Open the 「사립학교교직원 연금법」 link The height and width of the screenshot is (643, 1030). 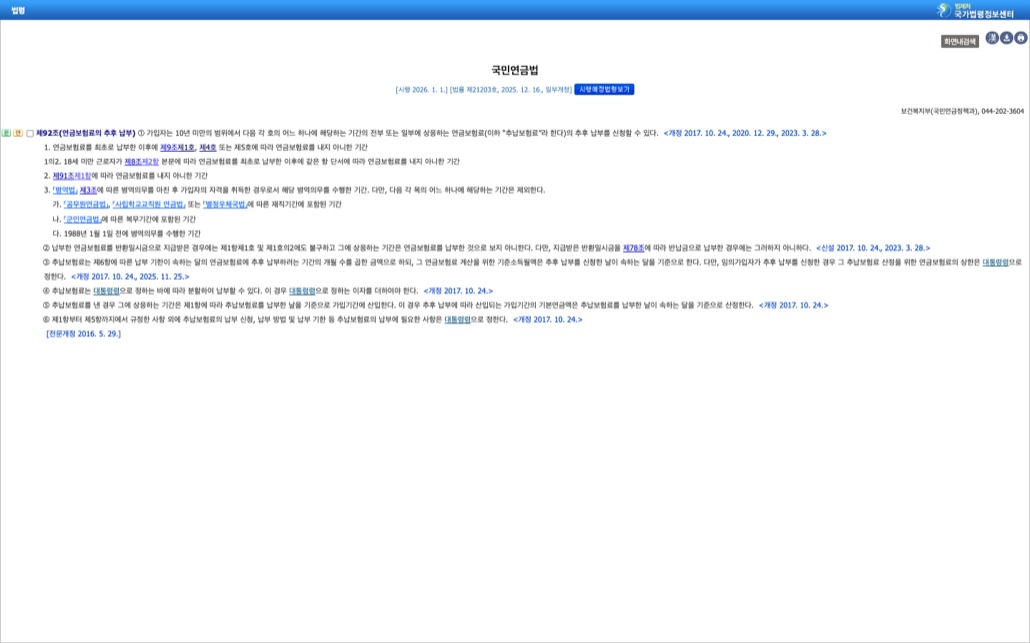click(148, 205)
